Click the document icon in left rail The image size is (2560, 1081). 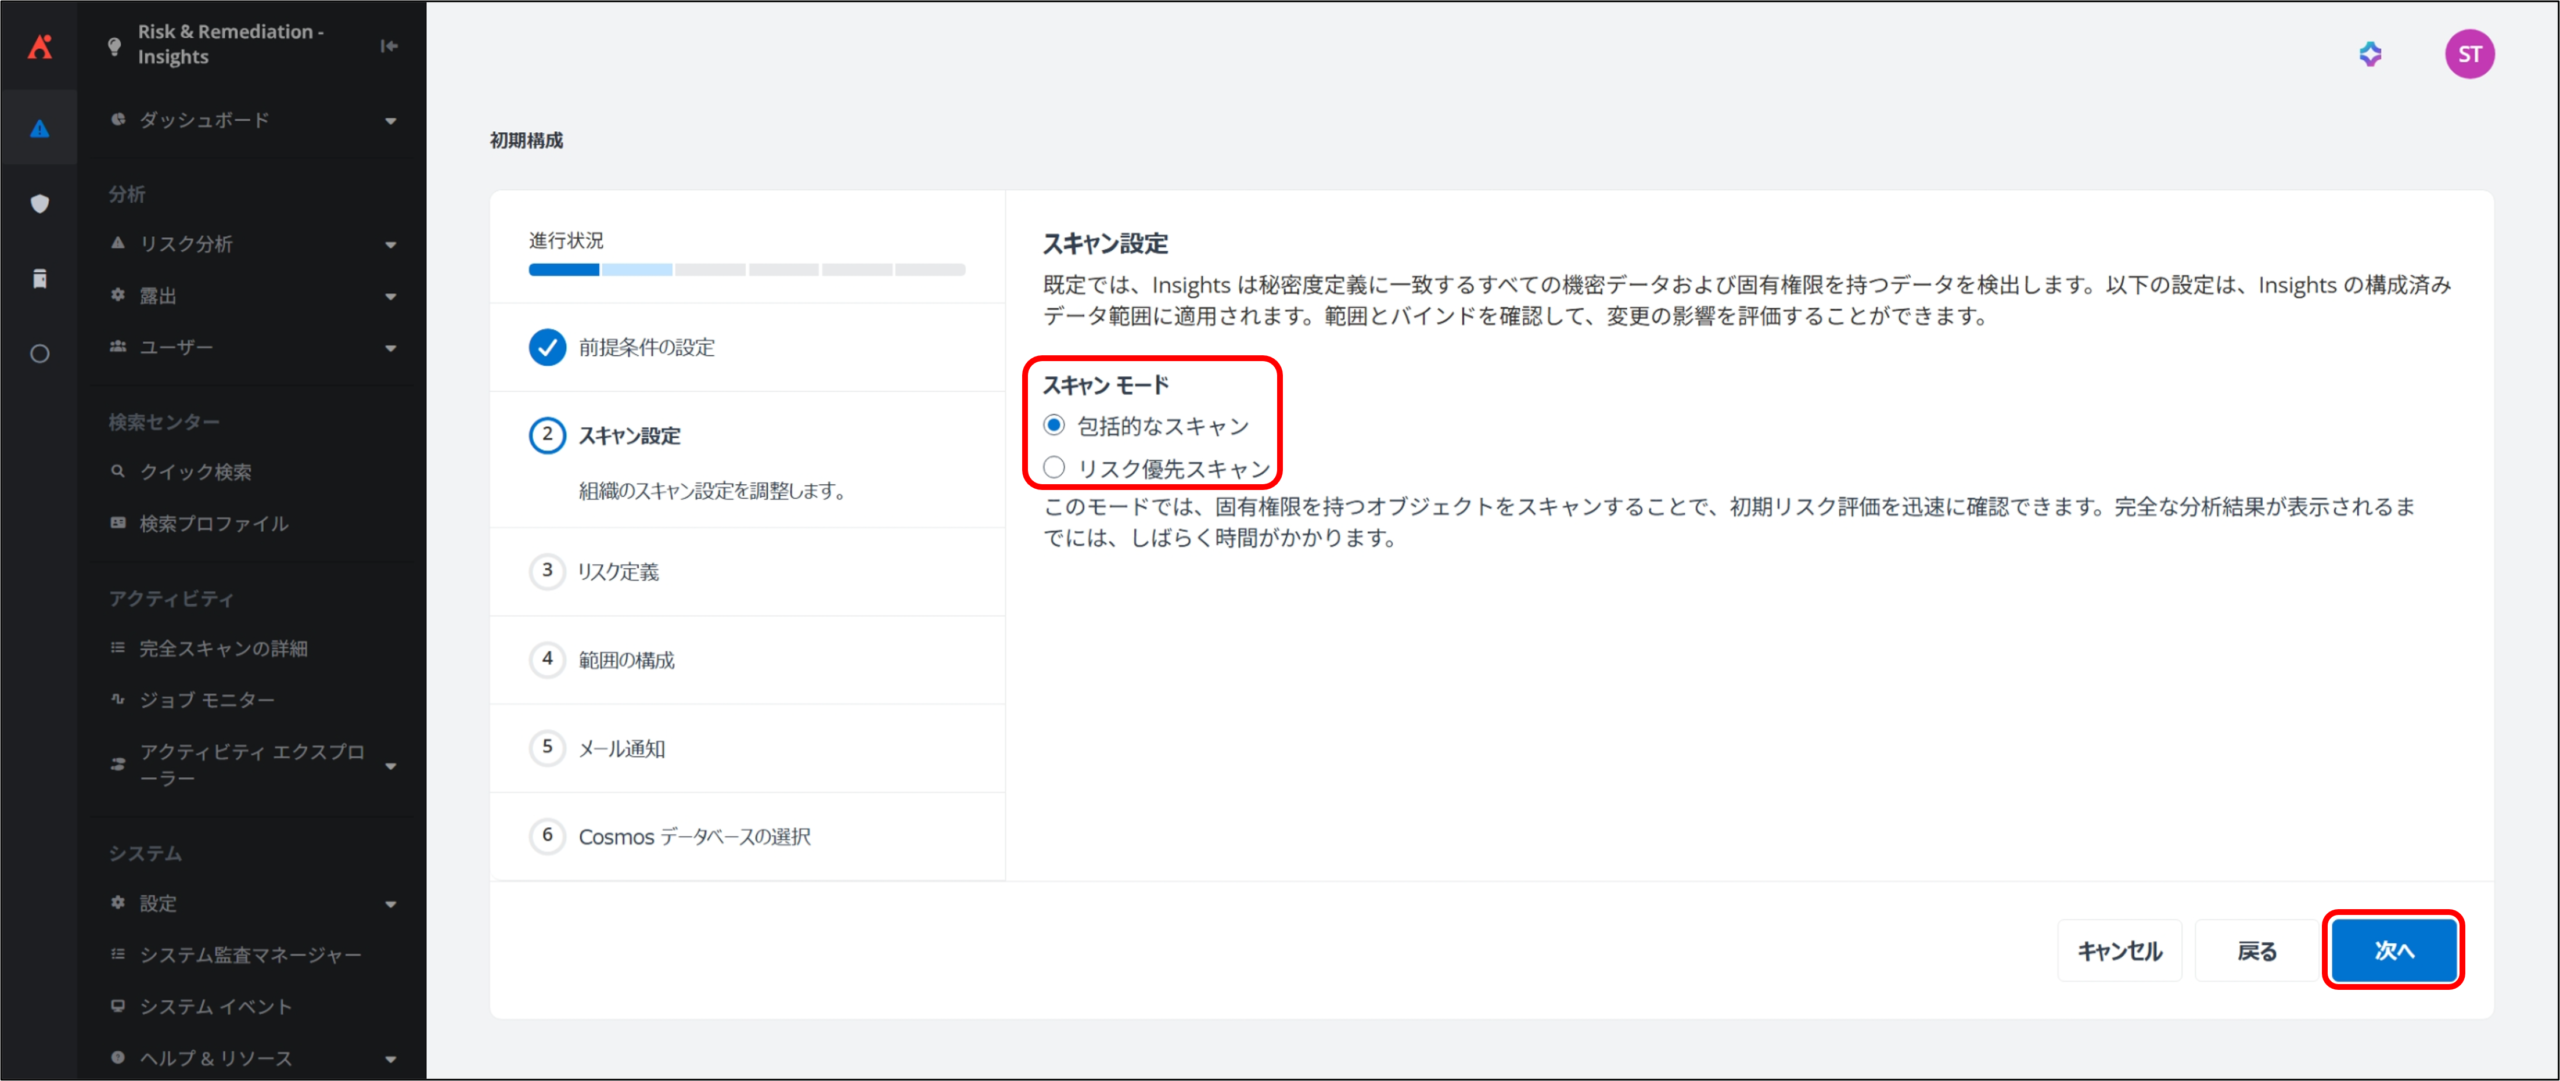click(40, 279)
